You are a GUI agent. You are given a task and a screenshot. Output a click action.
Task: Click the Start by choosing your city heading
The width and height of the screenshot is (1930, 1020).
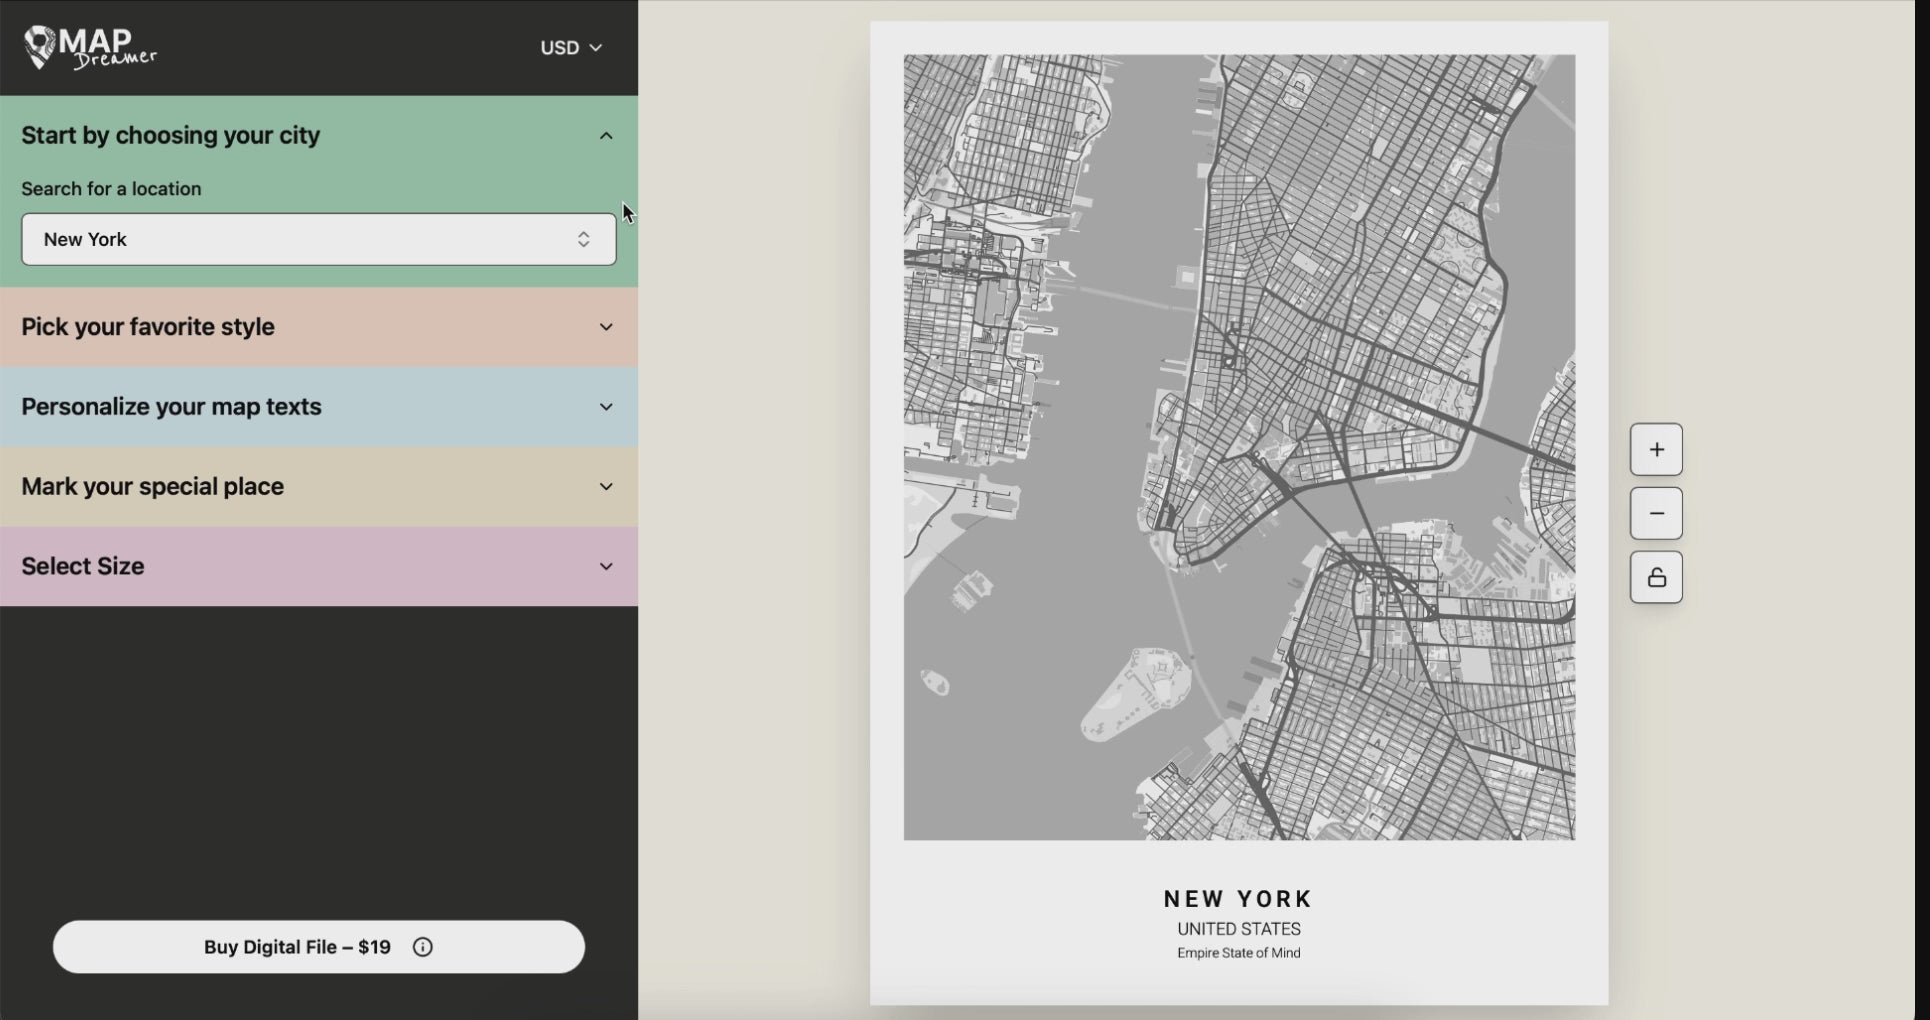coord(171,136)
